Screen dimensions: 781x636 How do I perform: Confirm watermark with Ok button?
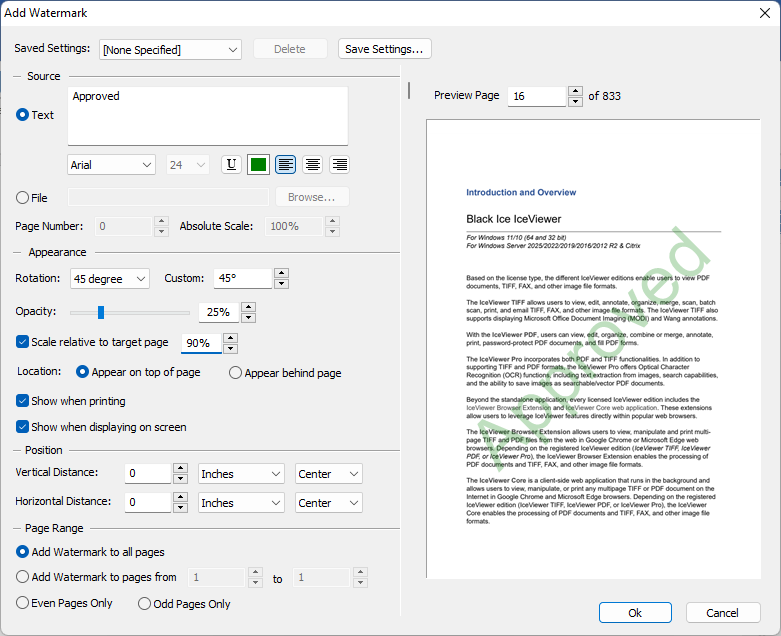pyautogui.click(x=635, y=613)
